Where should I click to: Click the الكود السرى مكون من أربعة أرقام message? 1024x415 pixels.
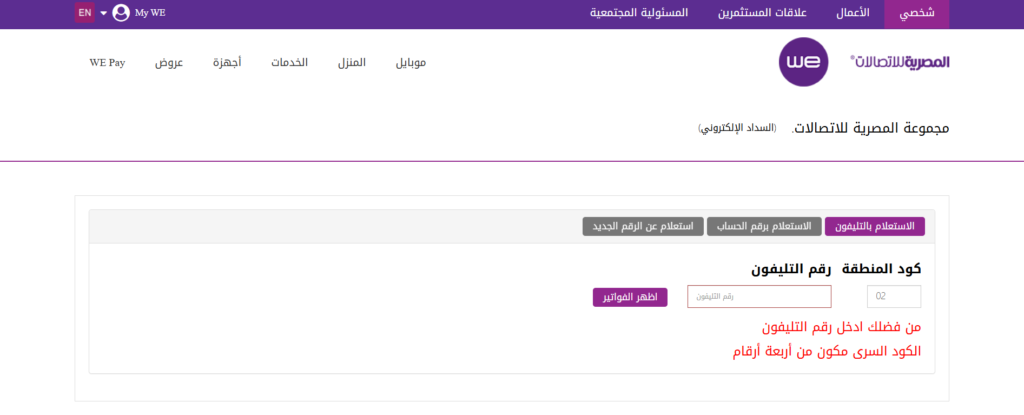[x=827, y=351]
